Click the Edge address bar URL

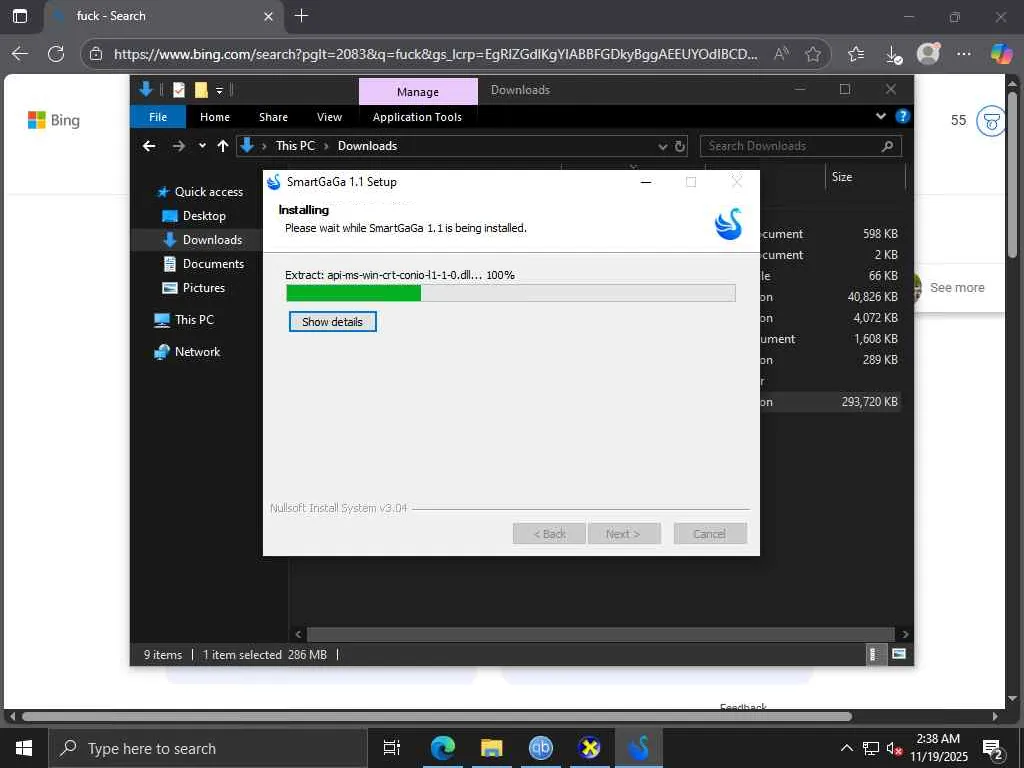[436, 54]
